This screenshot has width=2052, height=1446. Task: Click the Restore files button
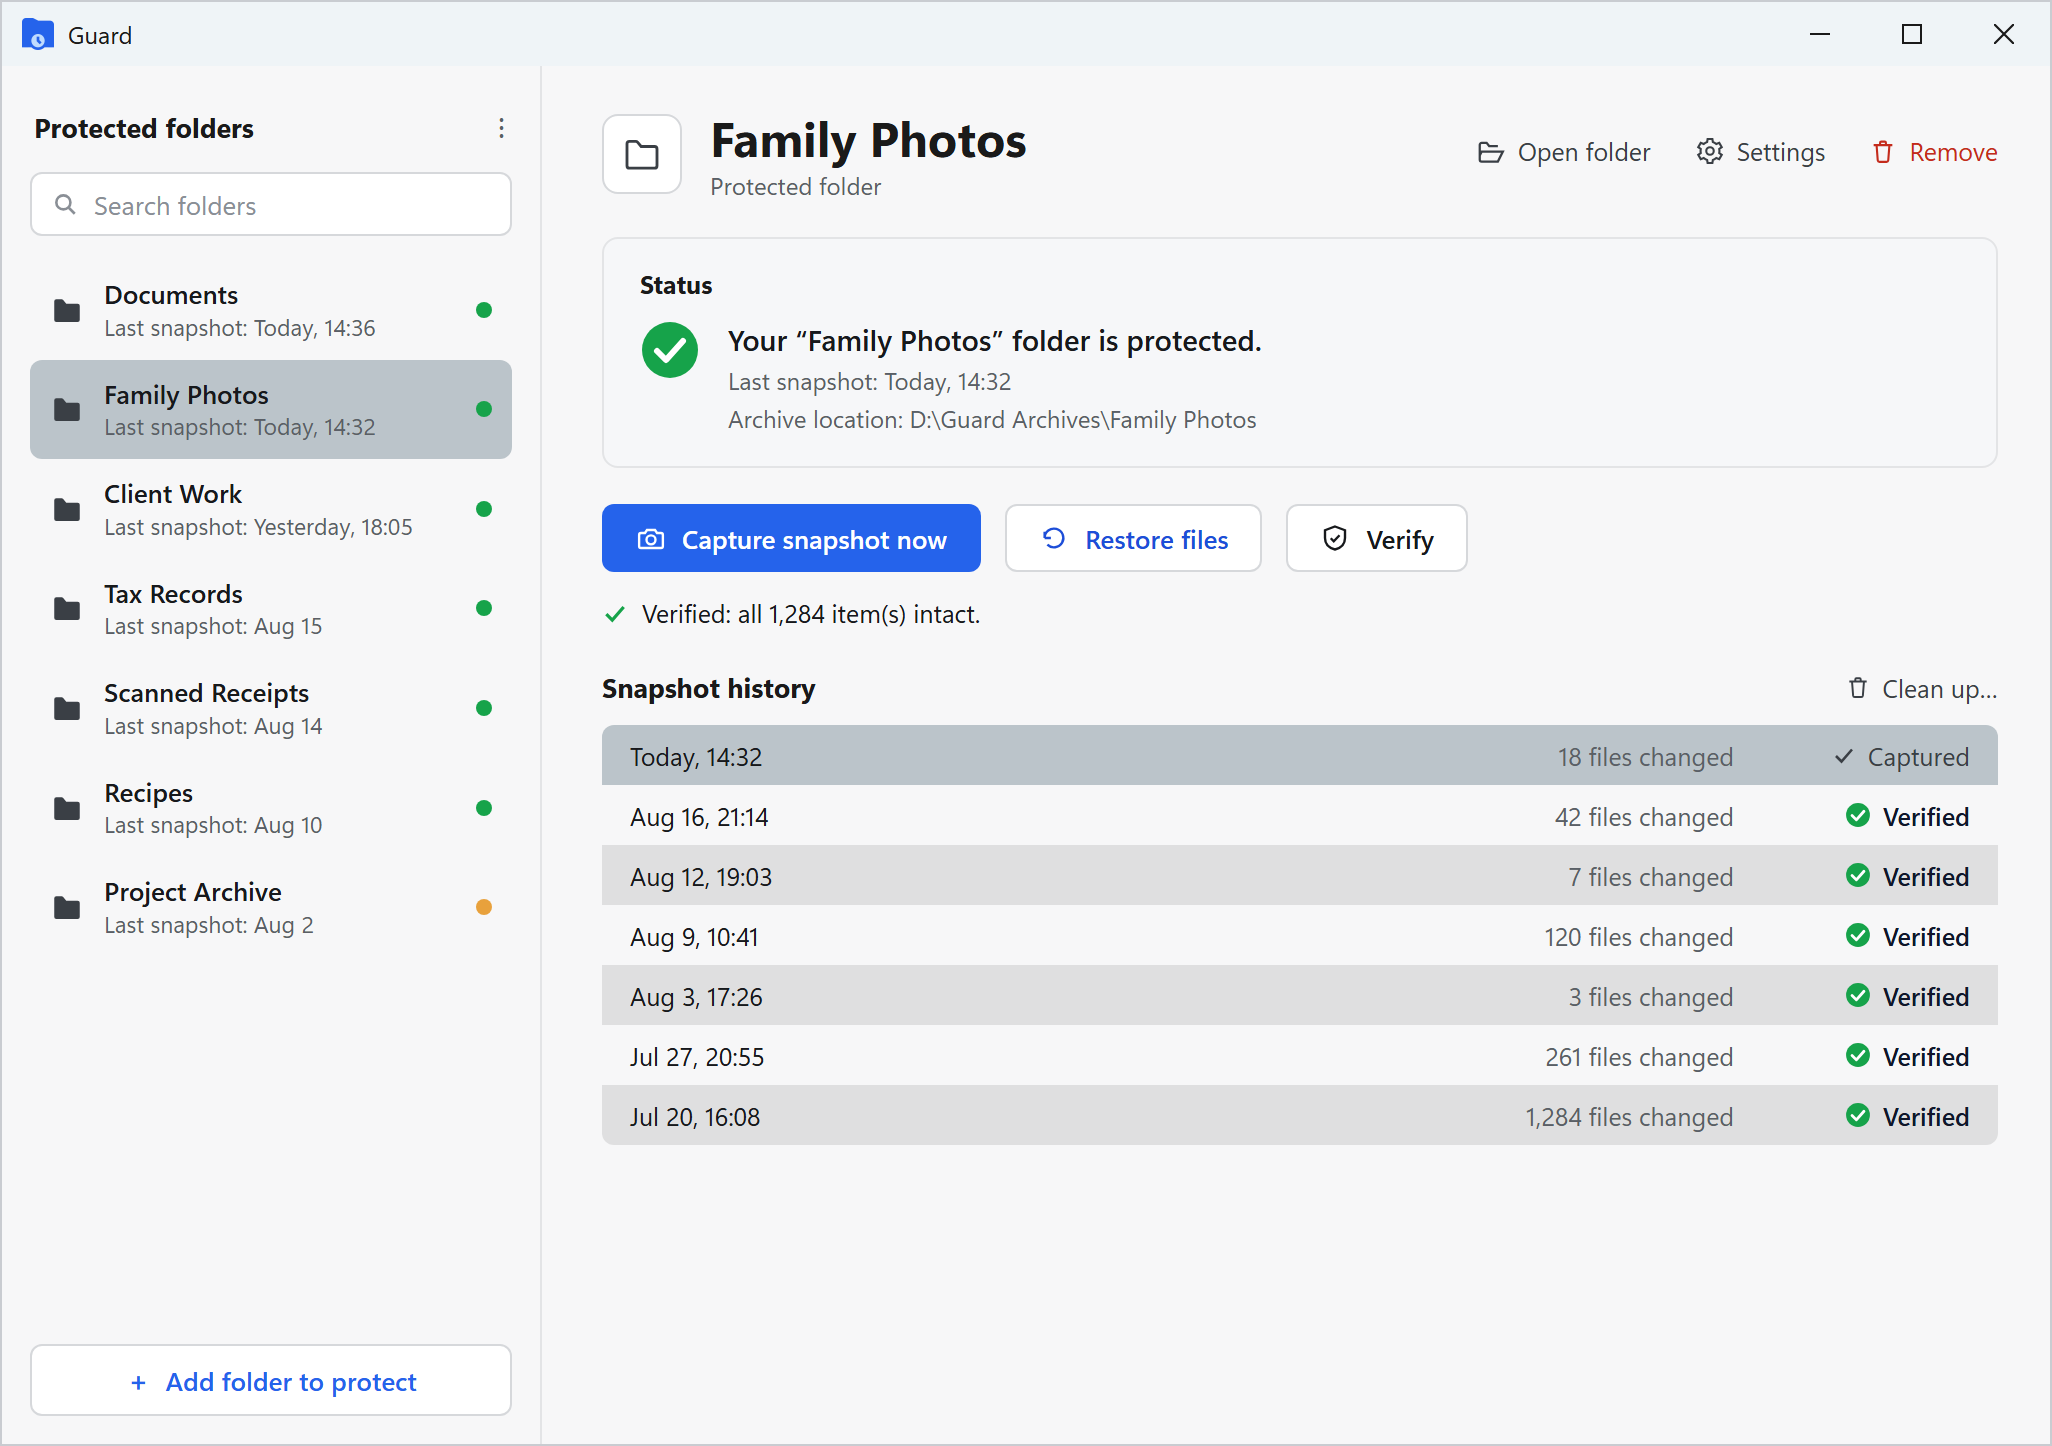click(x=1133, y=539)
